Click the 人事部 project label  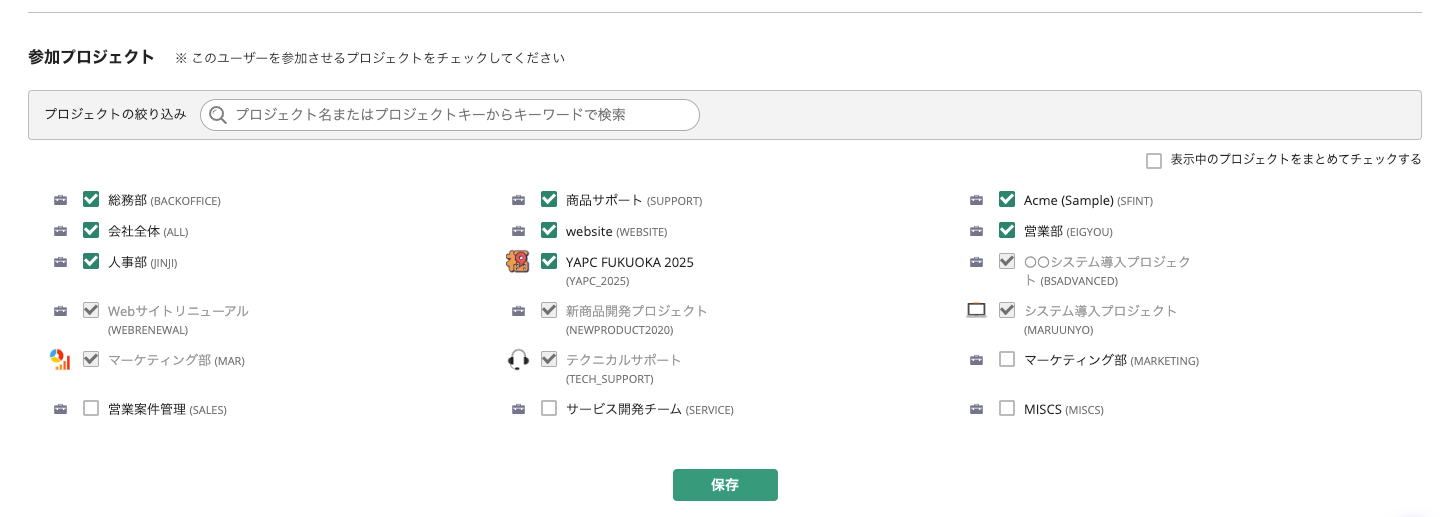142,262
